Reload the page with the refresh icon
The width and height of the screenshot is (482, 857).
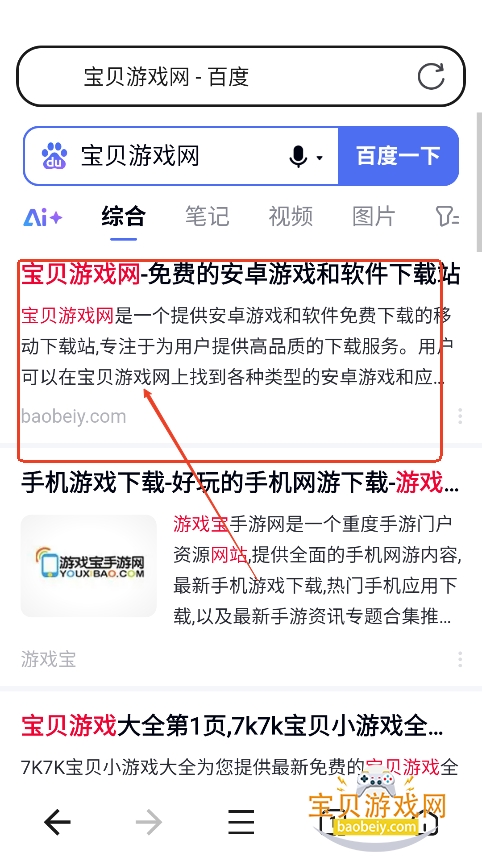point(431,76)
